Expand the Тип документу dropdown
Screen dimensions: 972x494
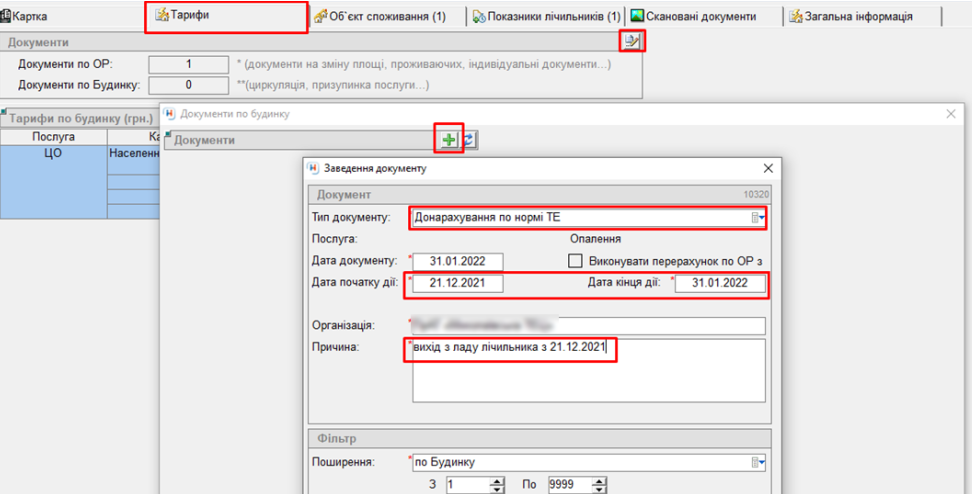coord(759,217)
